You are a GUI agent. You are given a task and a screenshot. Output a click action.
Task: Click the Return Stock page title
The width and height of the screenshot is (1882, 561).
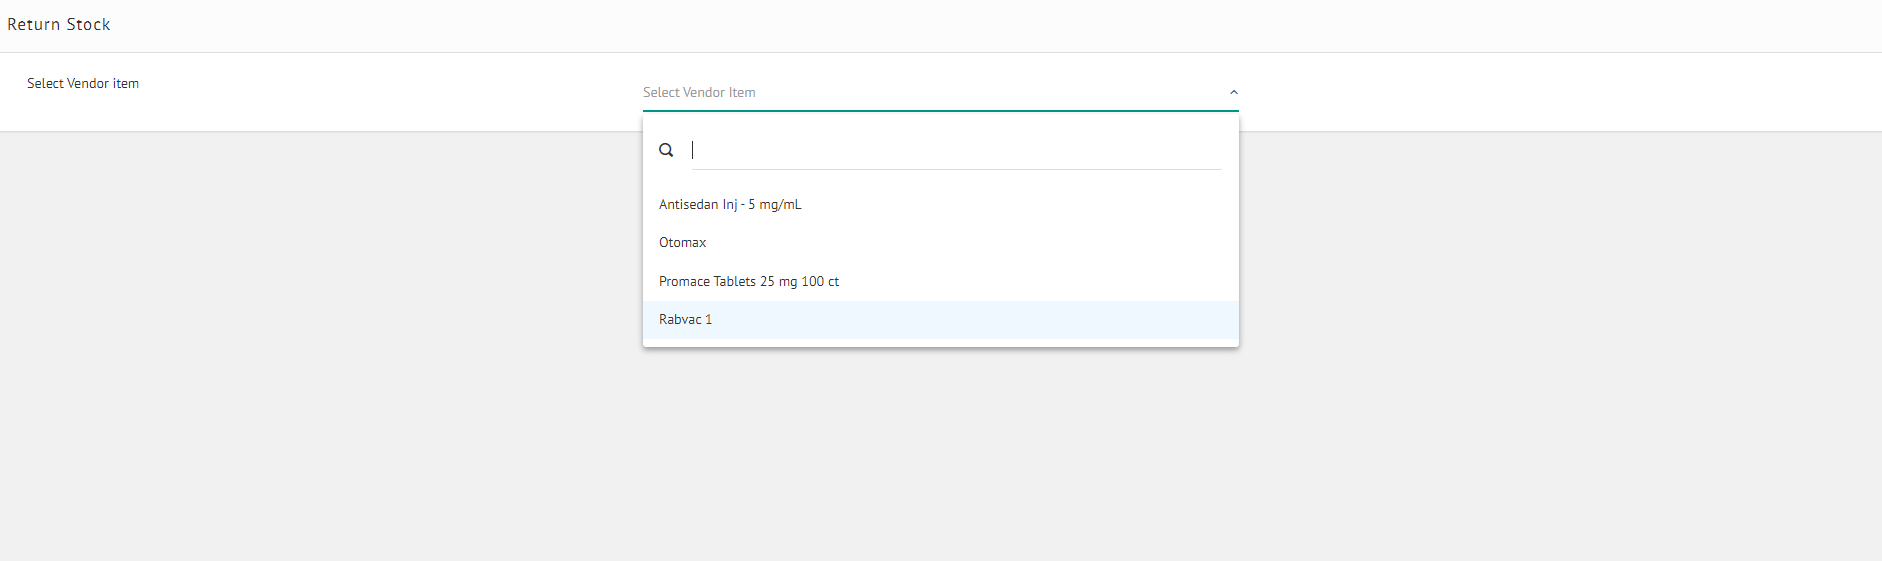pyautogui.click(x=59, y=24)
